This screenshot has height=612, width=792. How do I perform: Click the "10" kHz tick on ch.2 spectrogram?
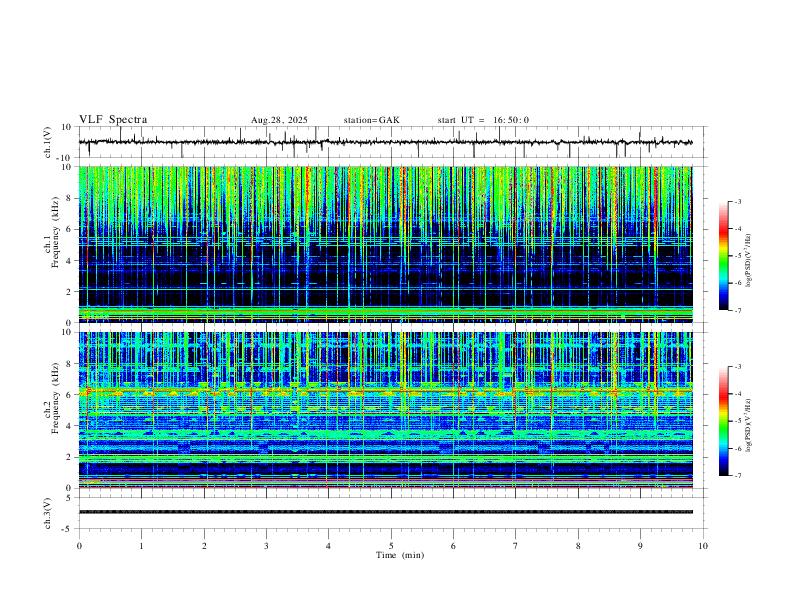point(67,332)
